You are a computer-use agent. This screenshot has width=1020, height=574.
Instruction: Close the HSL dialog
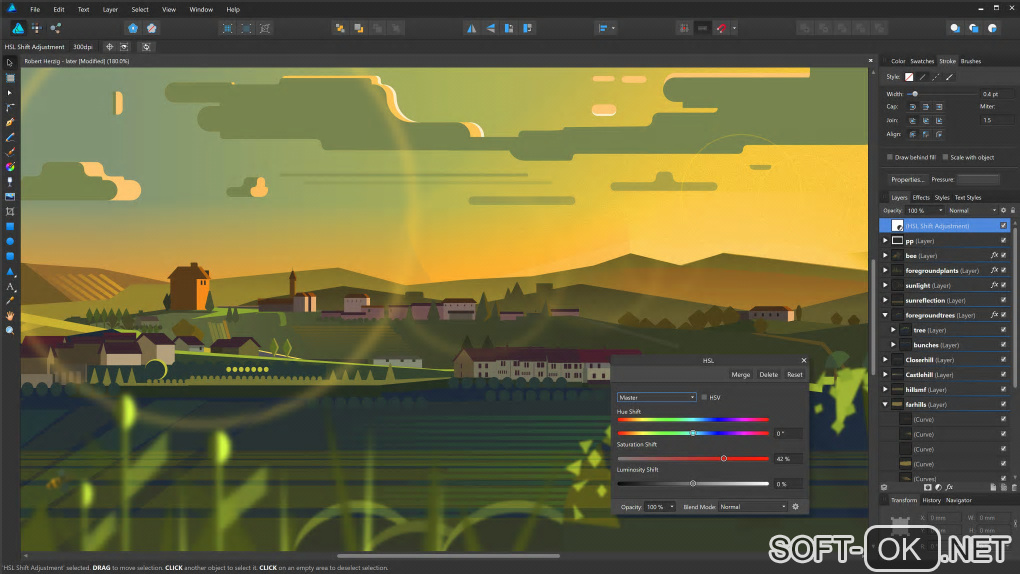[803, 360]
